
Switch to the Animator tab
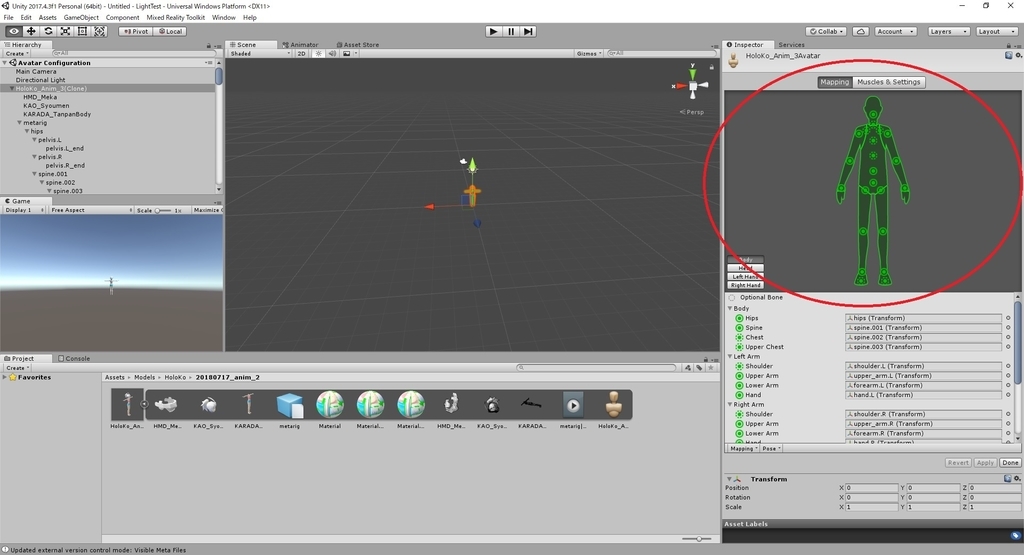pyautogui.click(x=300, y=45)
